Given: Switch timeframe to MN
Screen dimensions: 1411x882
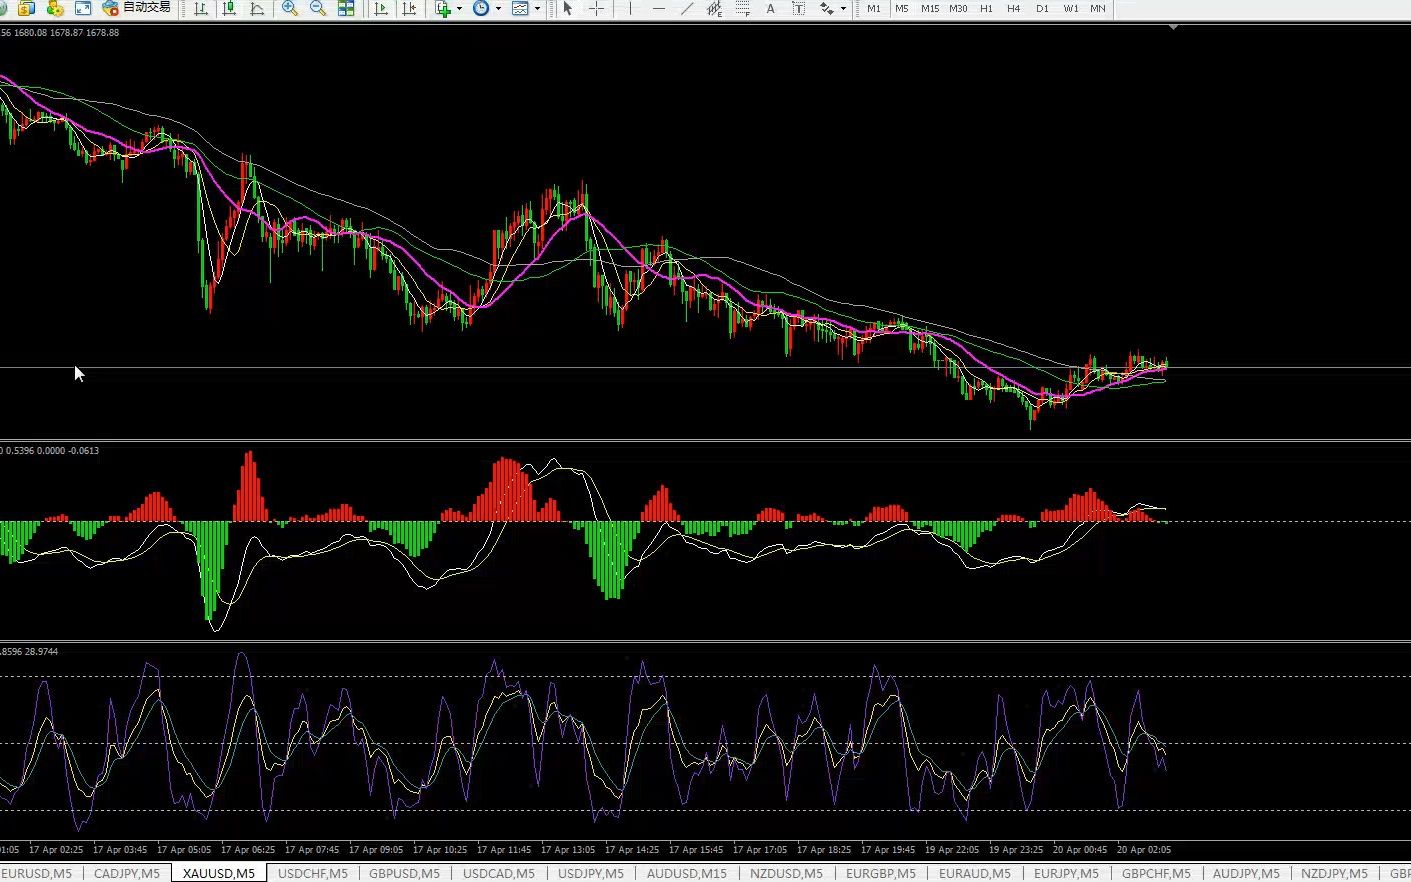Looking at the screenshot, I should click(1098, 8).
